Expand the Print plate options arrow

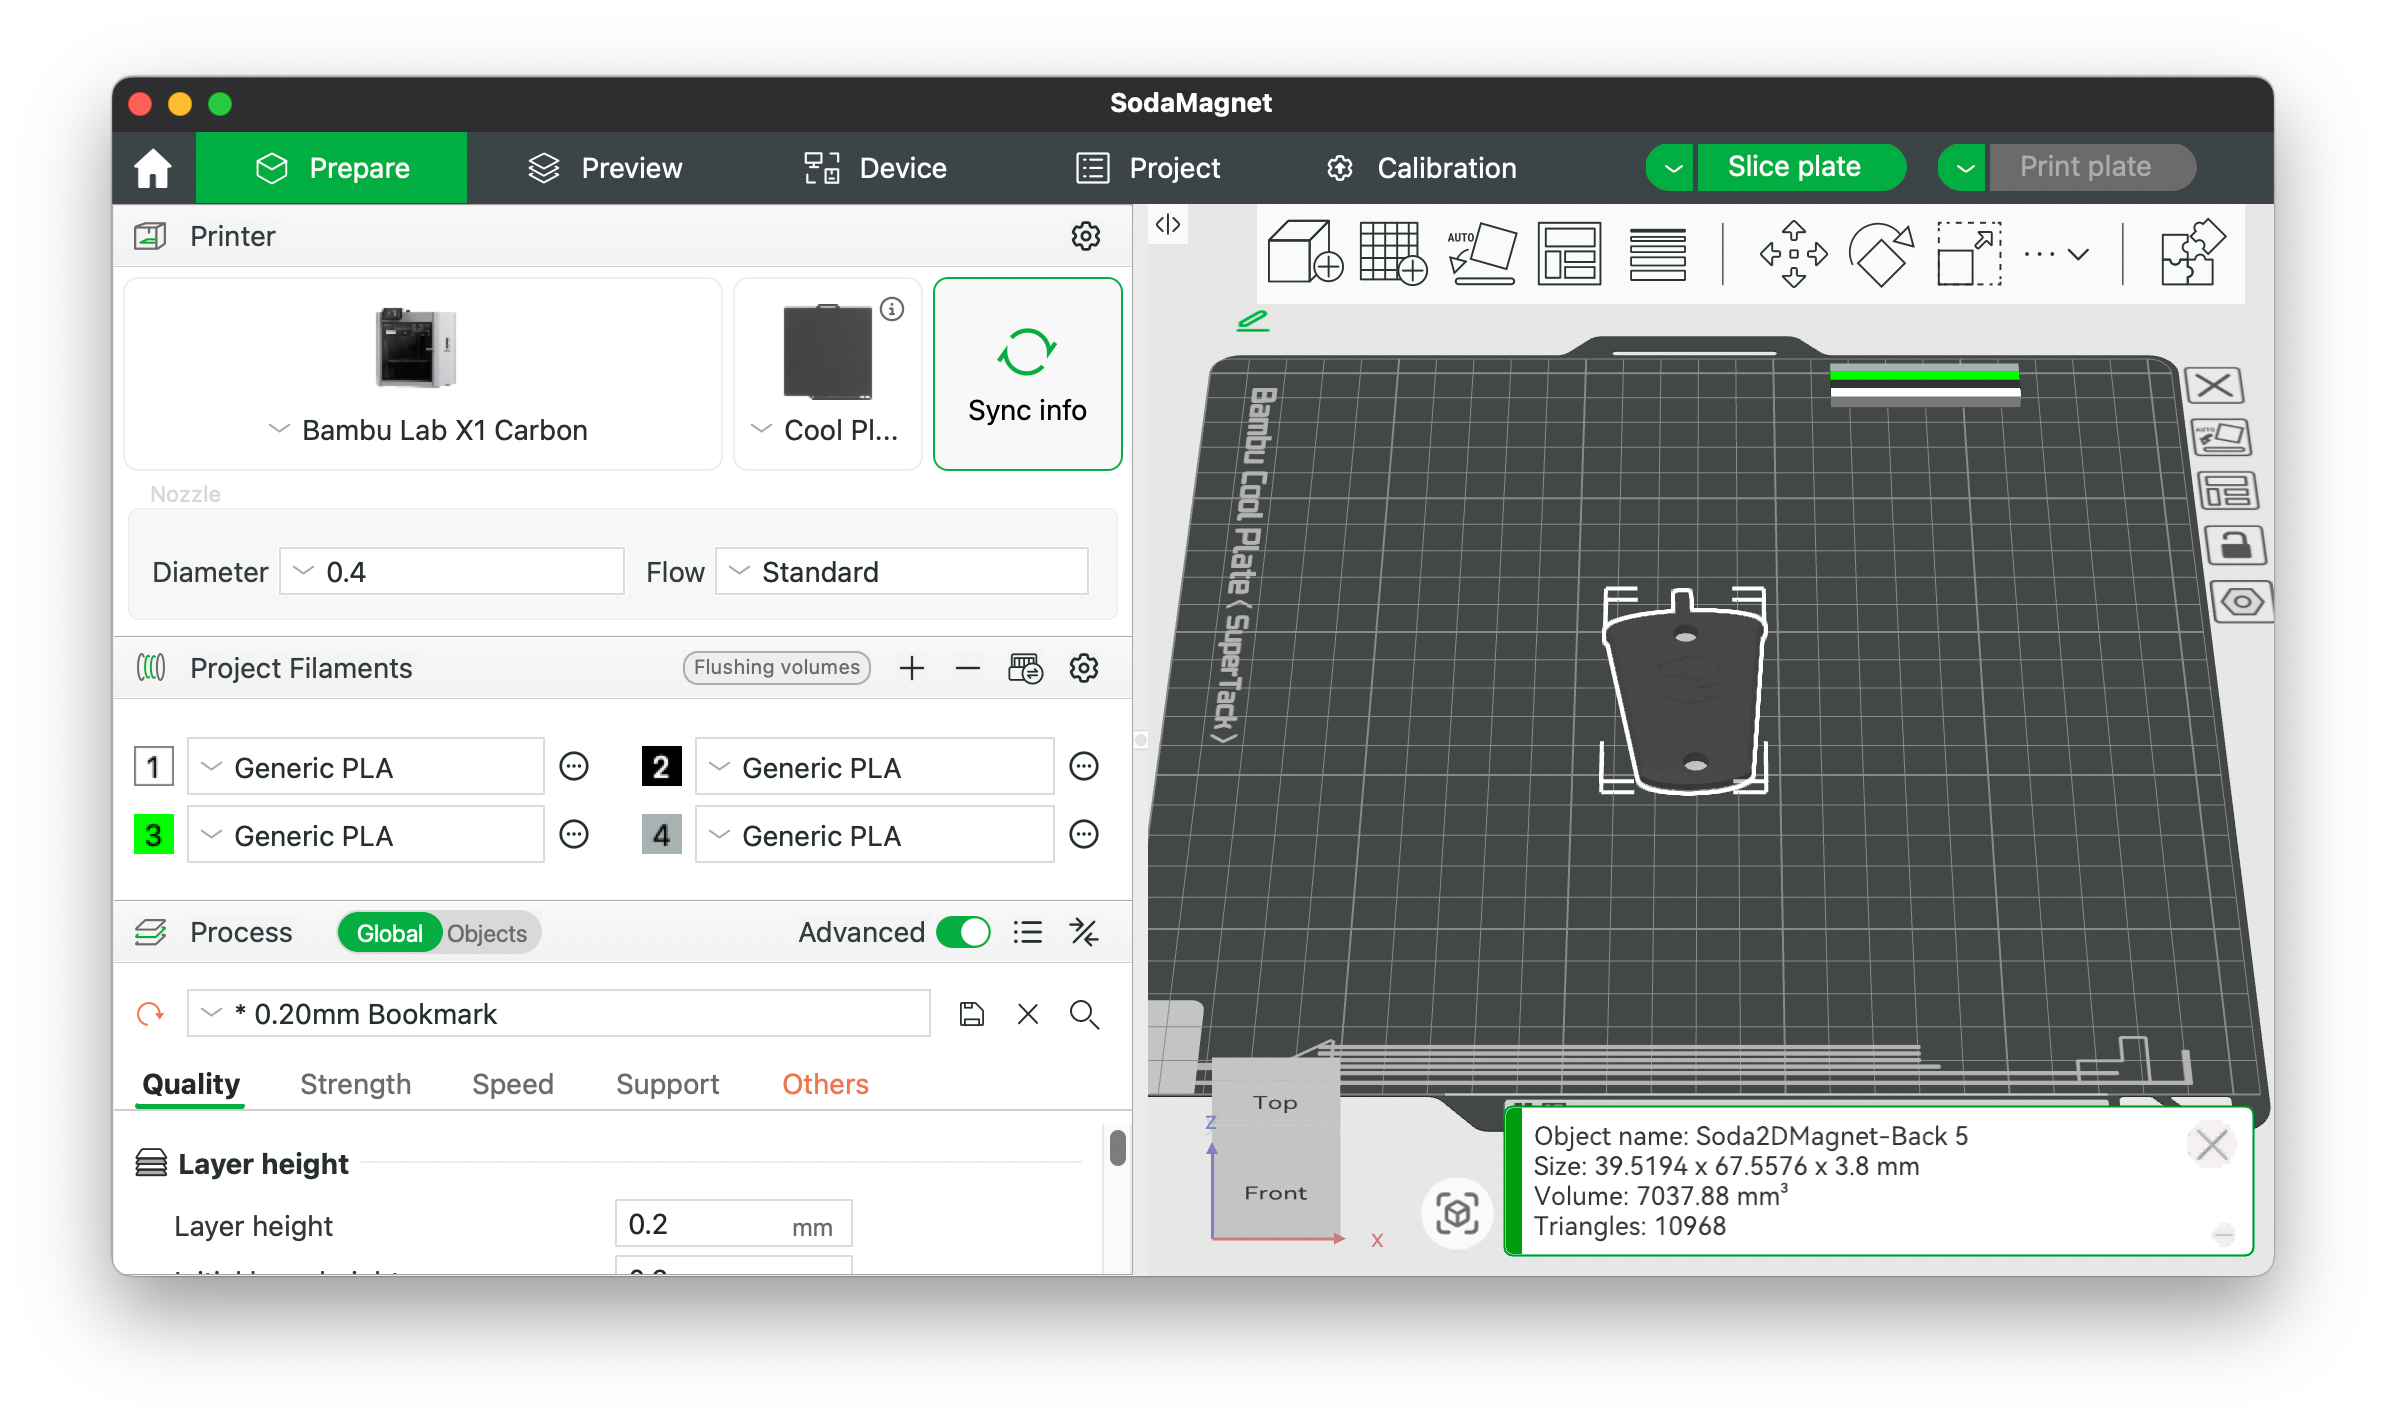(1962, 167)
